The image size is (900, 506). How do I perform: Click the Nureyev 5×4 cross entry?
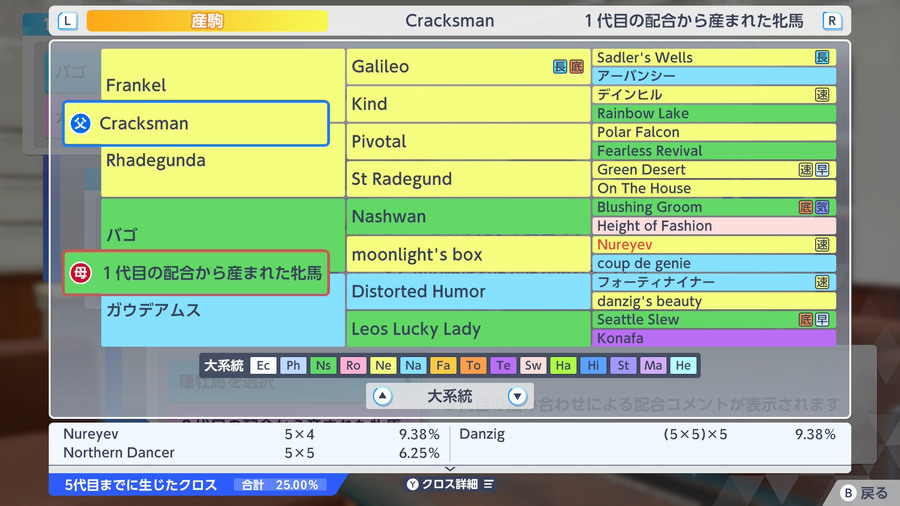pos(251,434)
